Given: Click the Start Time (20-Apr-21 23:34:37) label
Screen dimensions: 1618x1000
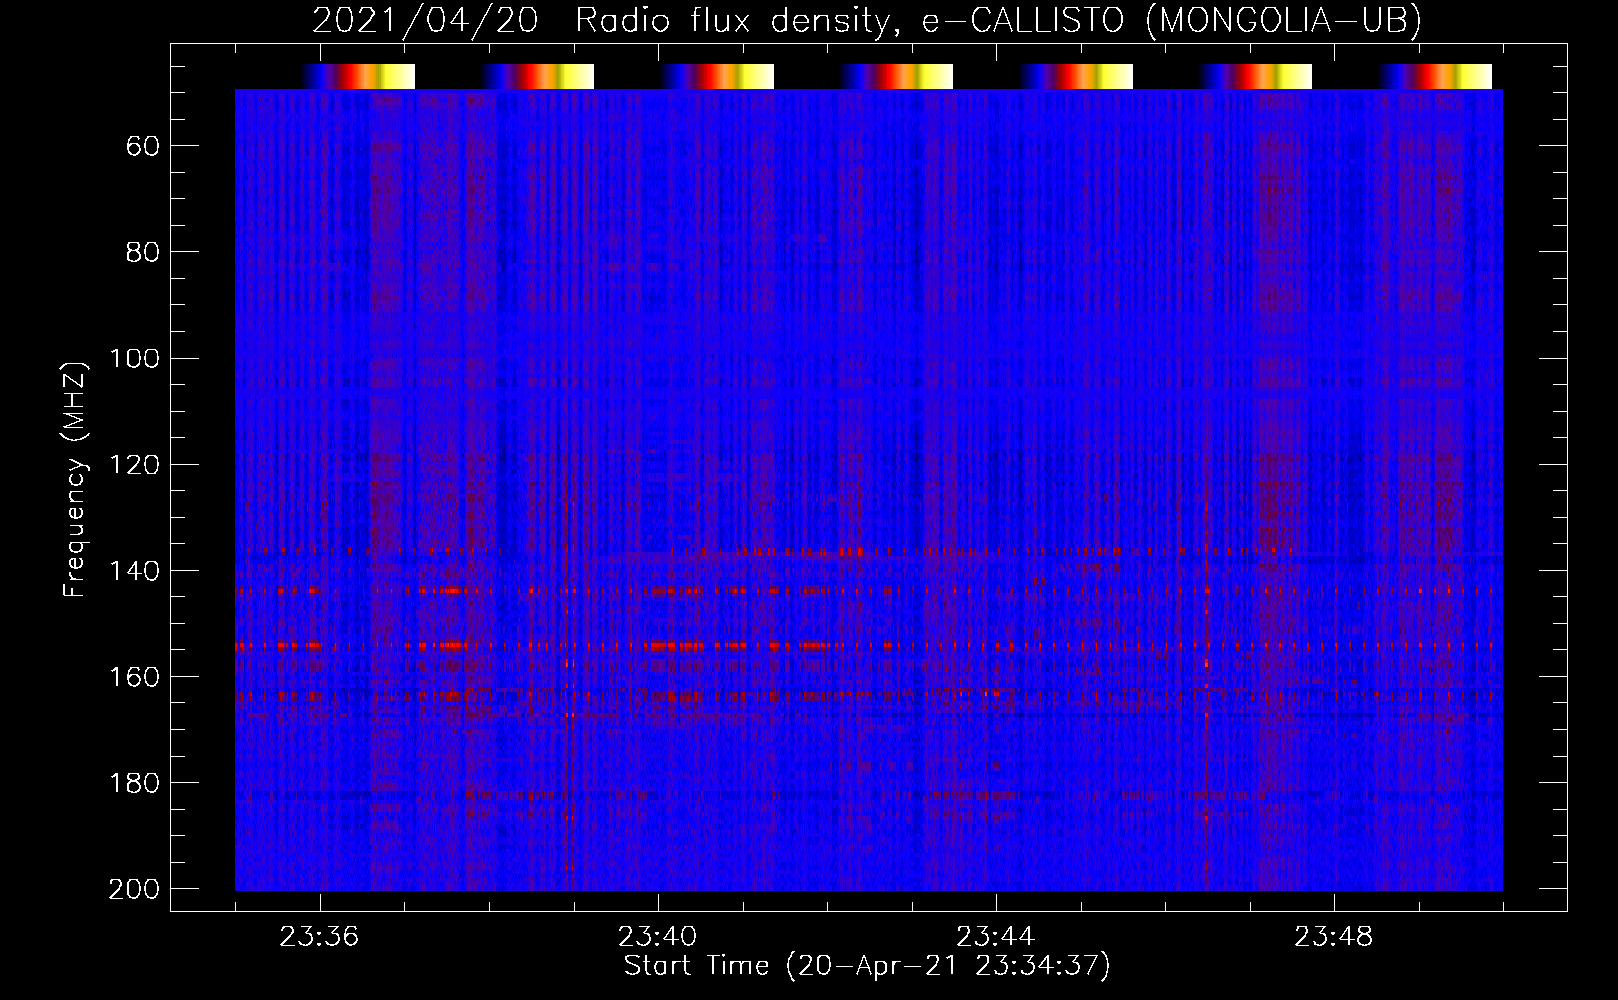Looking at the screenshot, I should point(867,966).
